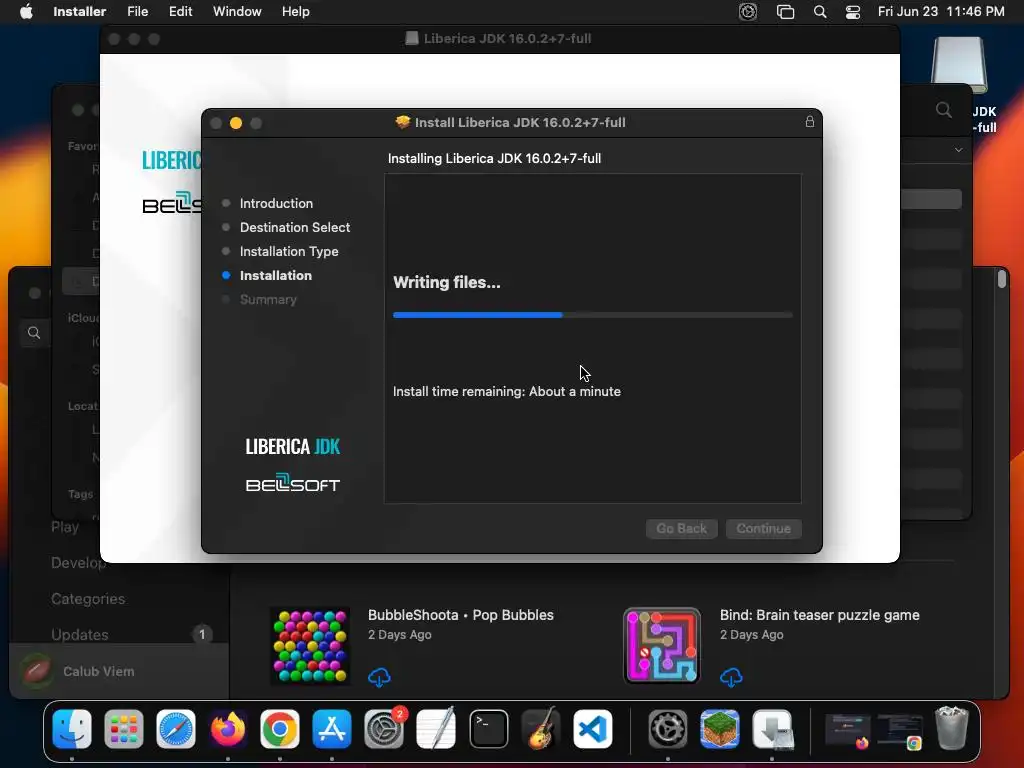Click the installation progress bar
The height and width of the screenshot is (768, 1024).
click(592, 315)
